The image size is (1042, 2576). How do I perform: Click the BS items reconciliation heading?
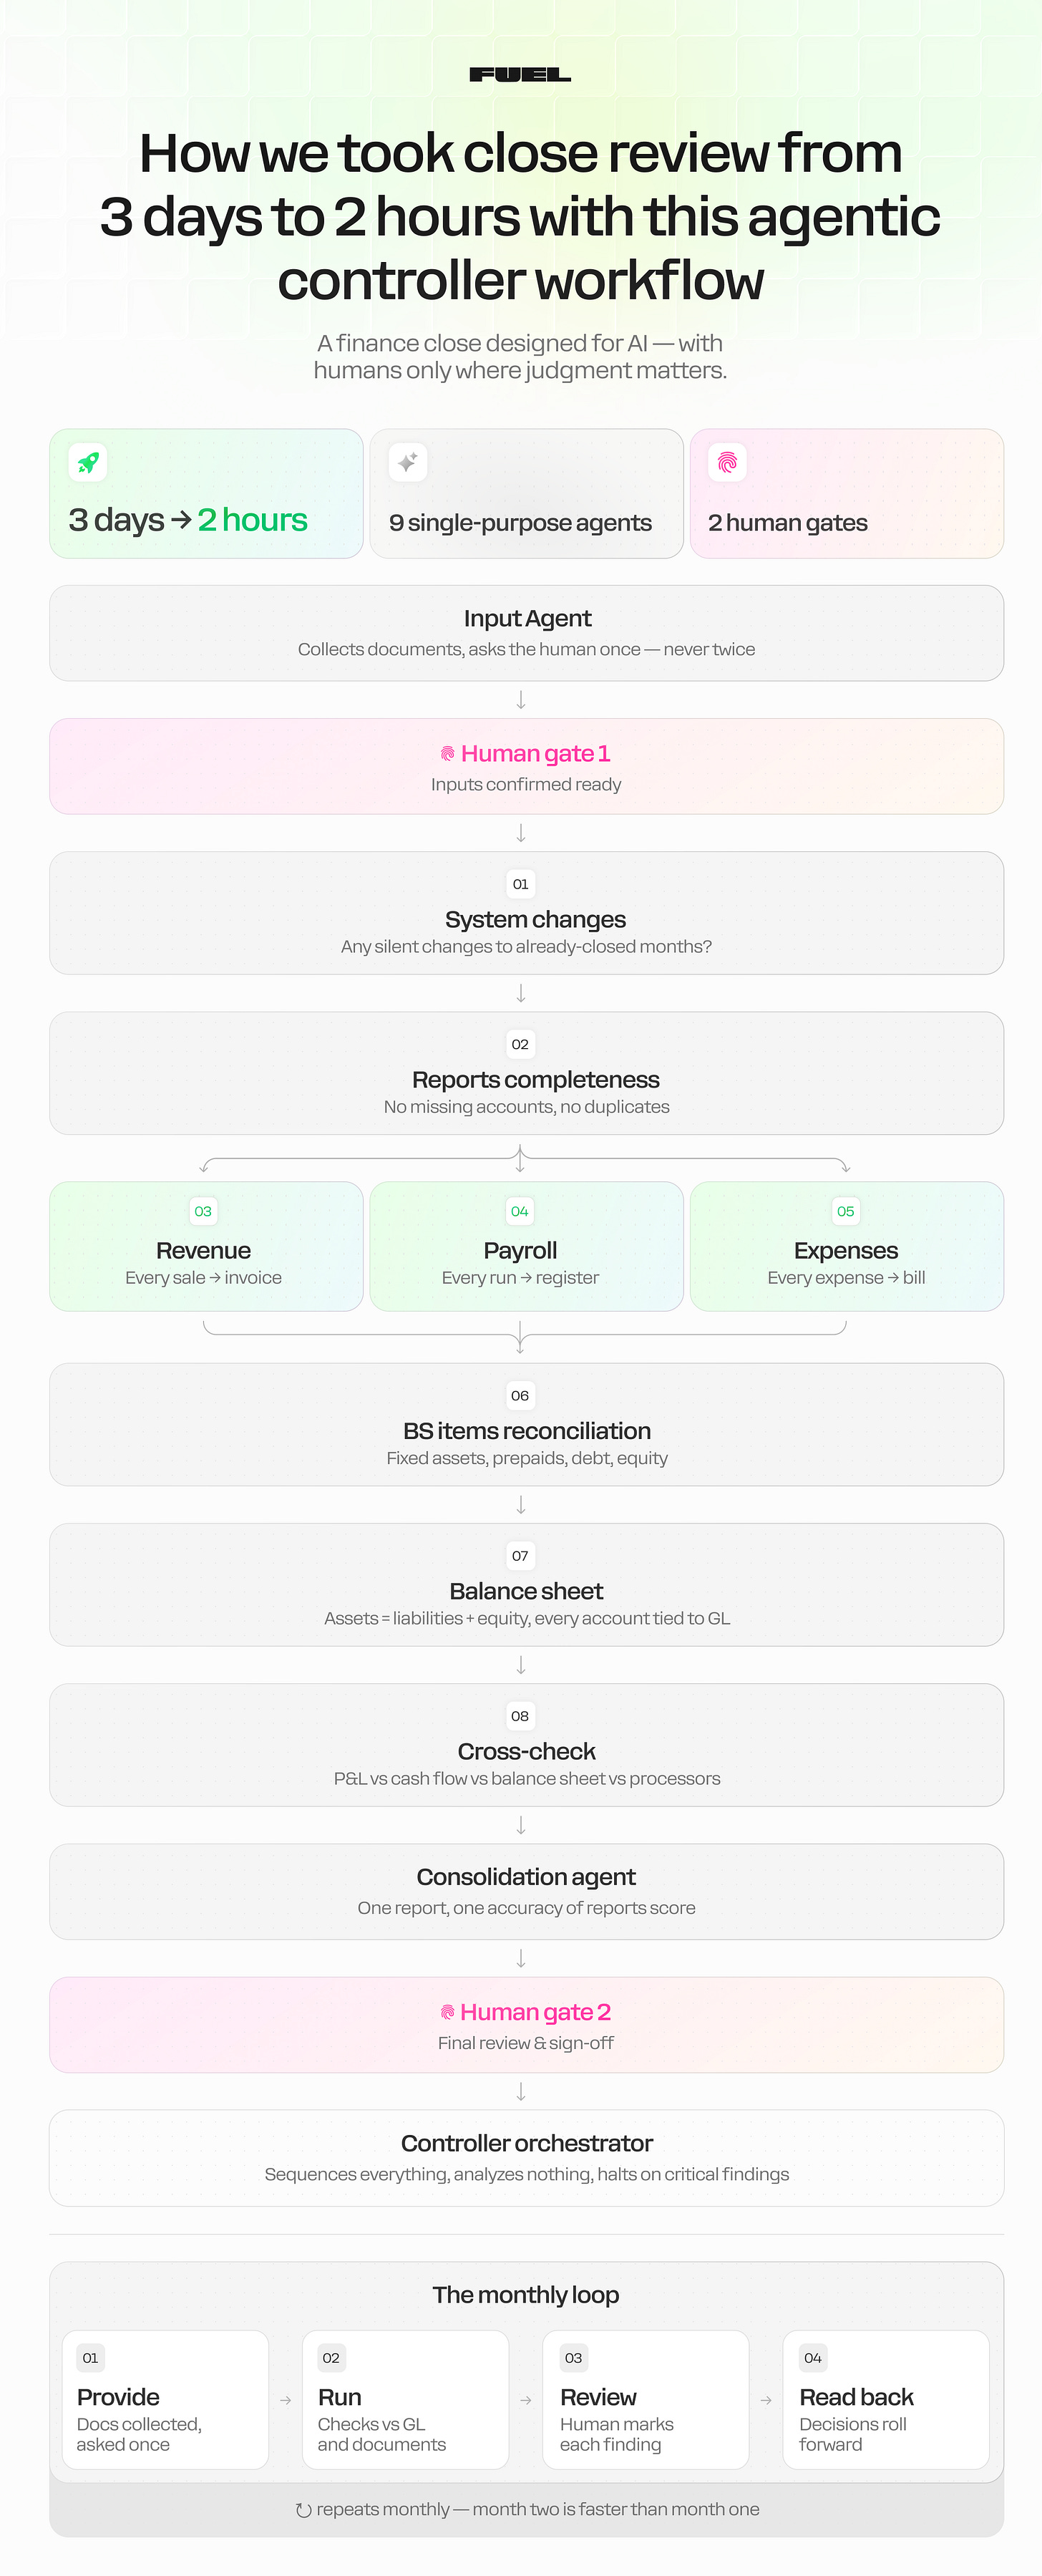point(526,1431)
